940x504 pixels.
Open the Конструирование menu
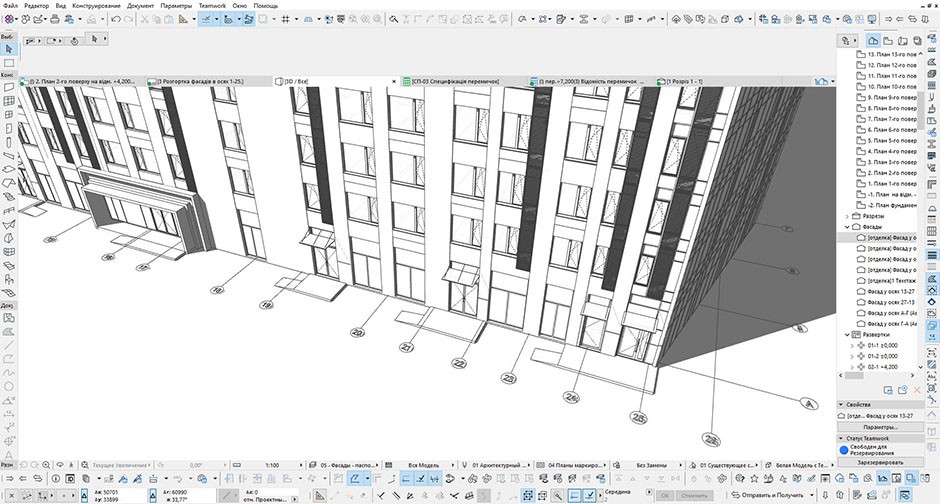click(97, 5)
